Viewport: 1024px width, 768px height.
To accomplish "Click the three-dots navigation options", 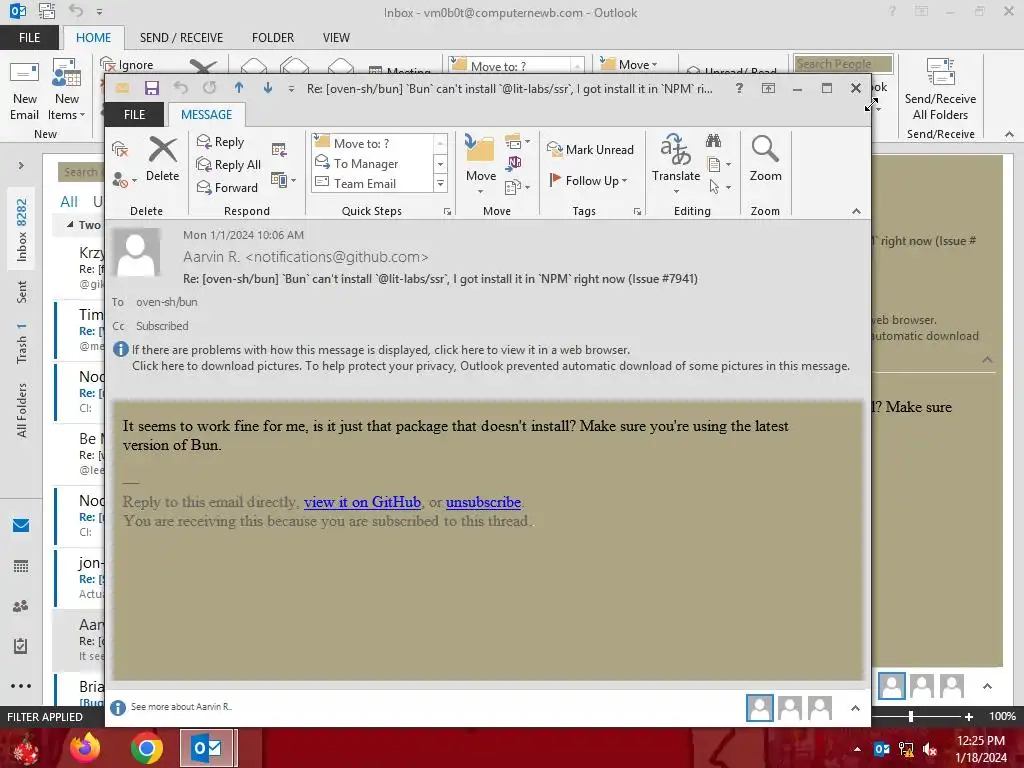I will [x=21, y=686].
